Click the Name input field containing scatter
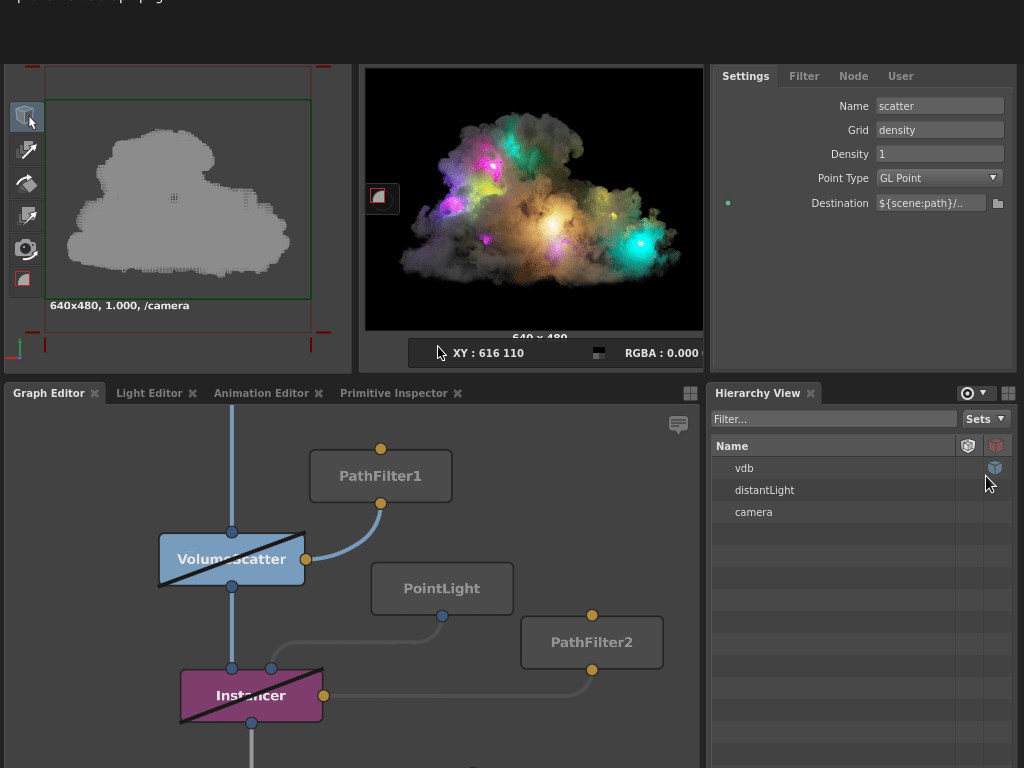Viewport: 1024px width, 768px height. coord(940,106)
